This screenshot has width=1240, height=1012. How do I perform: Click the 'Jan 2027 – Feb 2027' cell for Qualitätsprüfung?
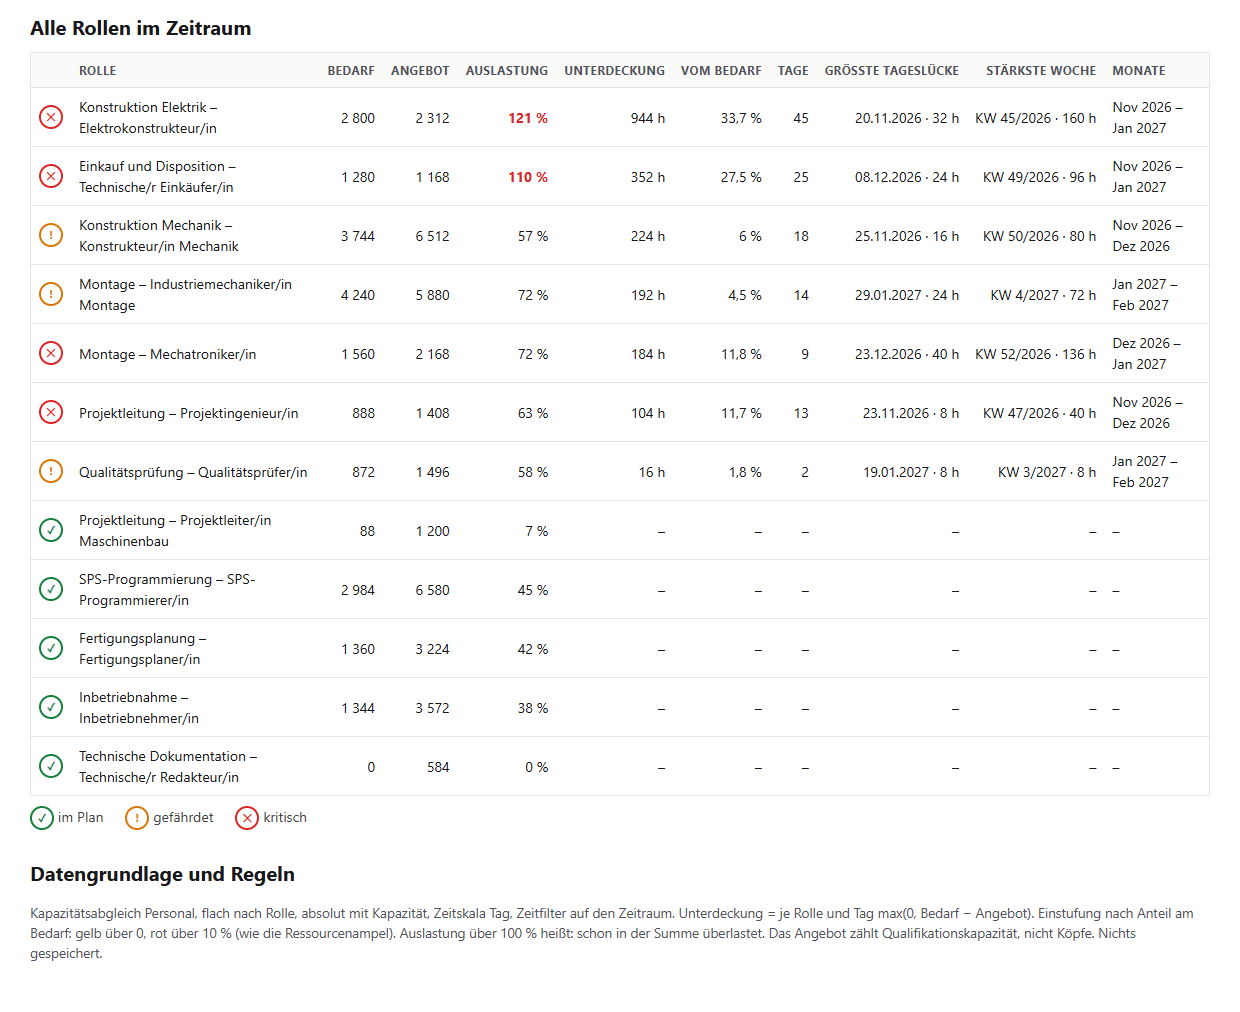pos(1145,472)
